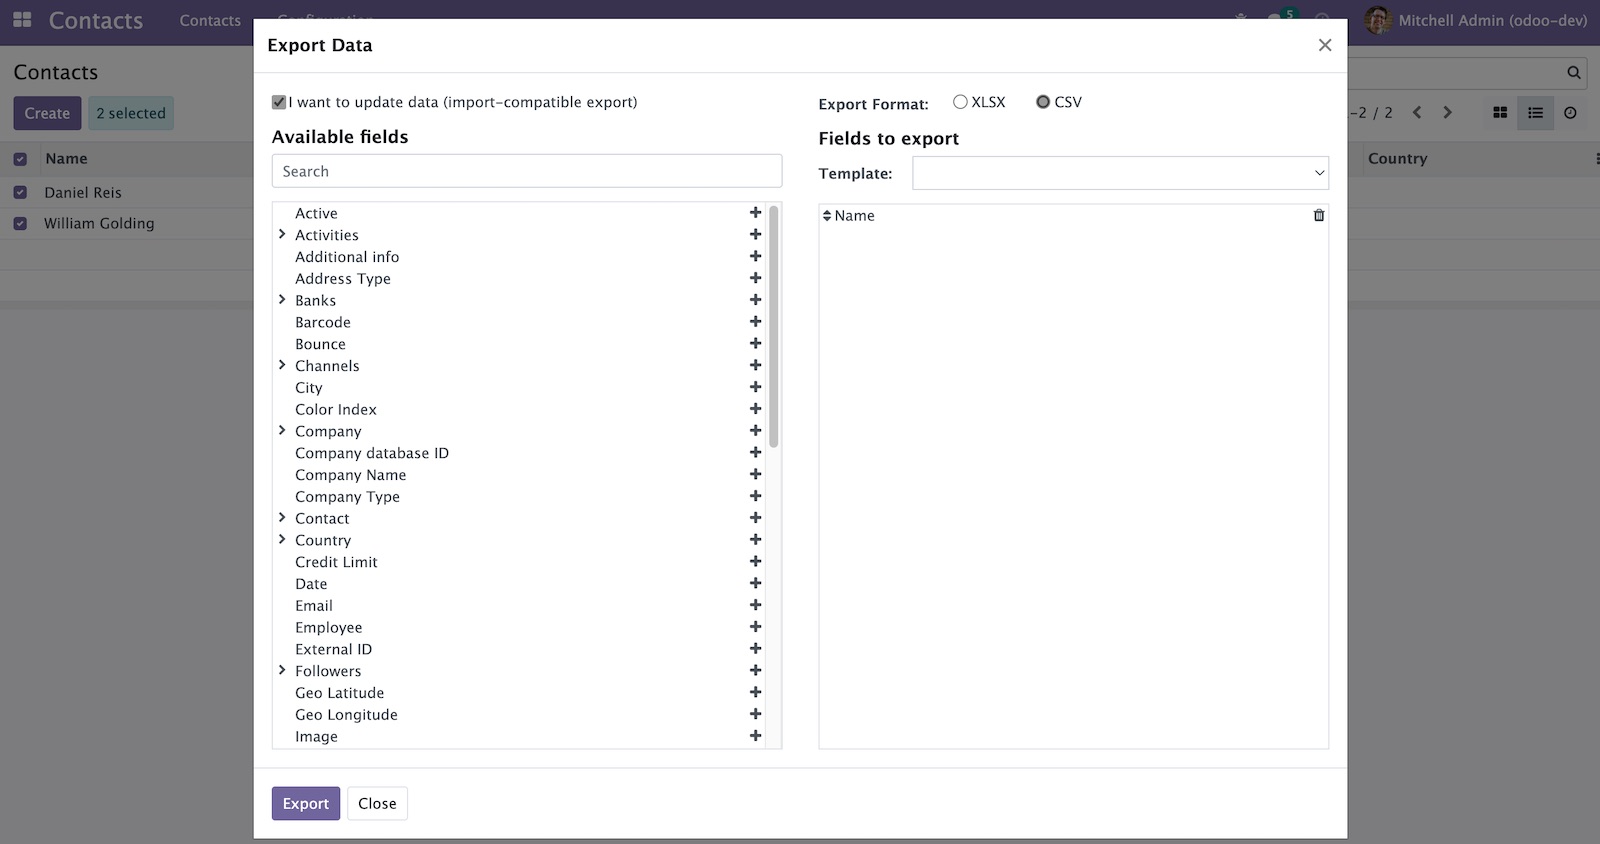Expand the Country field tree
This screenshot has height=844, width=1600.
pyautogui.click(x=282, y=540)
